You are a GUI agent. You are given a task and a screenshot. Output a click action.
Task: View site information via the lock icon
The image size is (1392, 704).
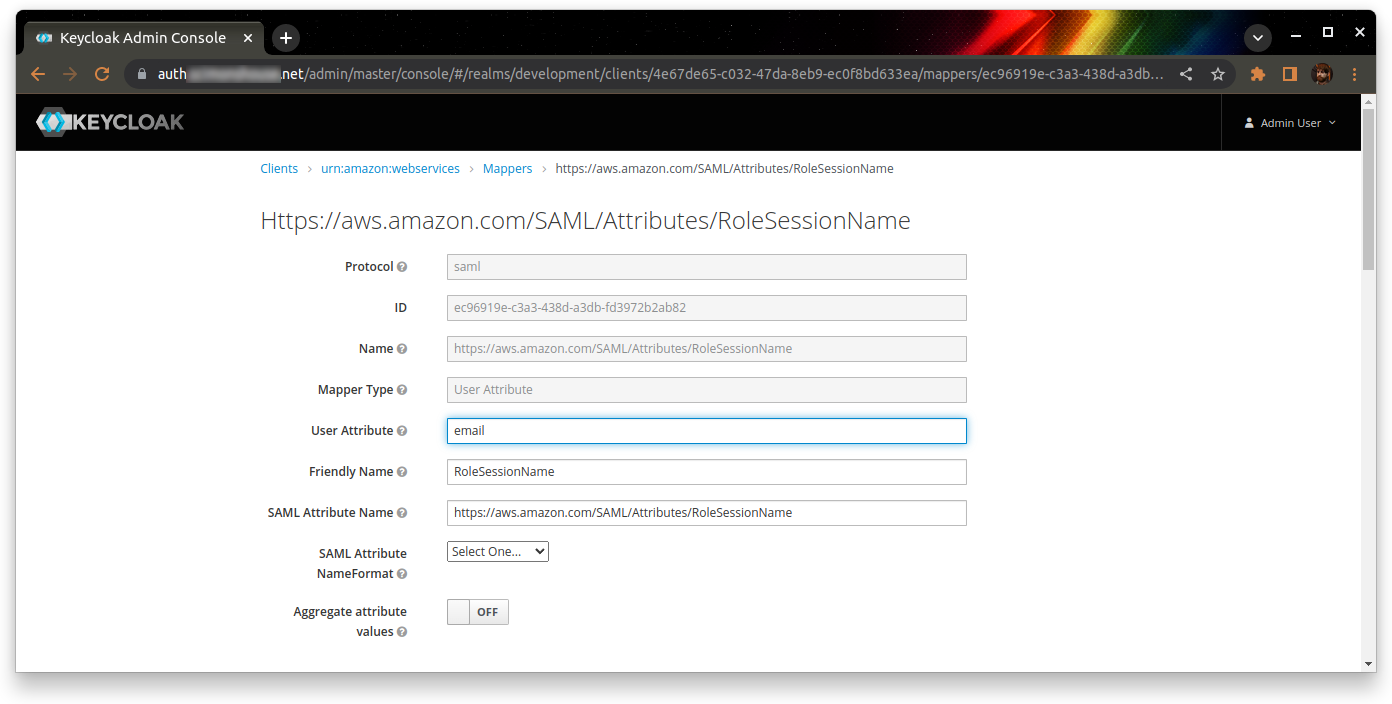click(141, 74)
